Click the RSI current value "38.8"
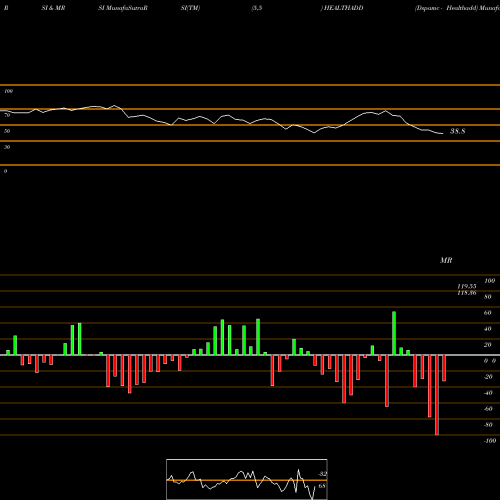Screen dimensions: 500x500 pos(457,131)
